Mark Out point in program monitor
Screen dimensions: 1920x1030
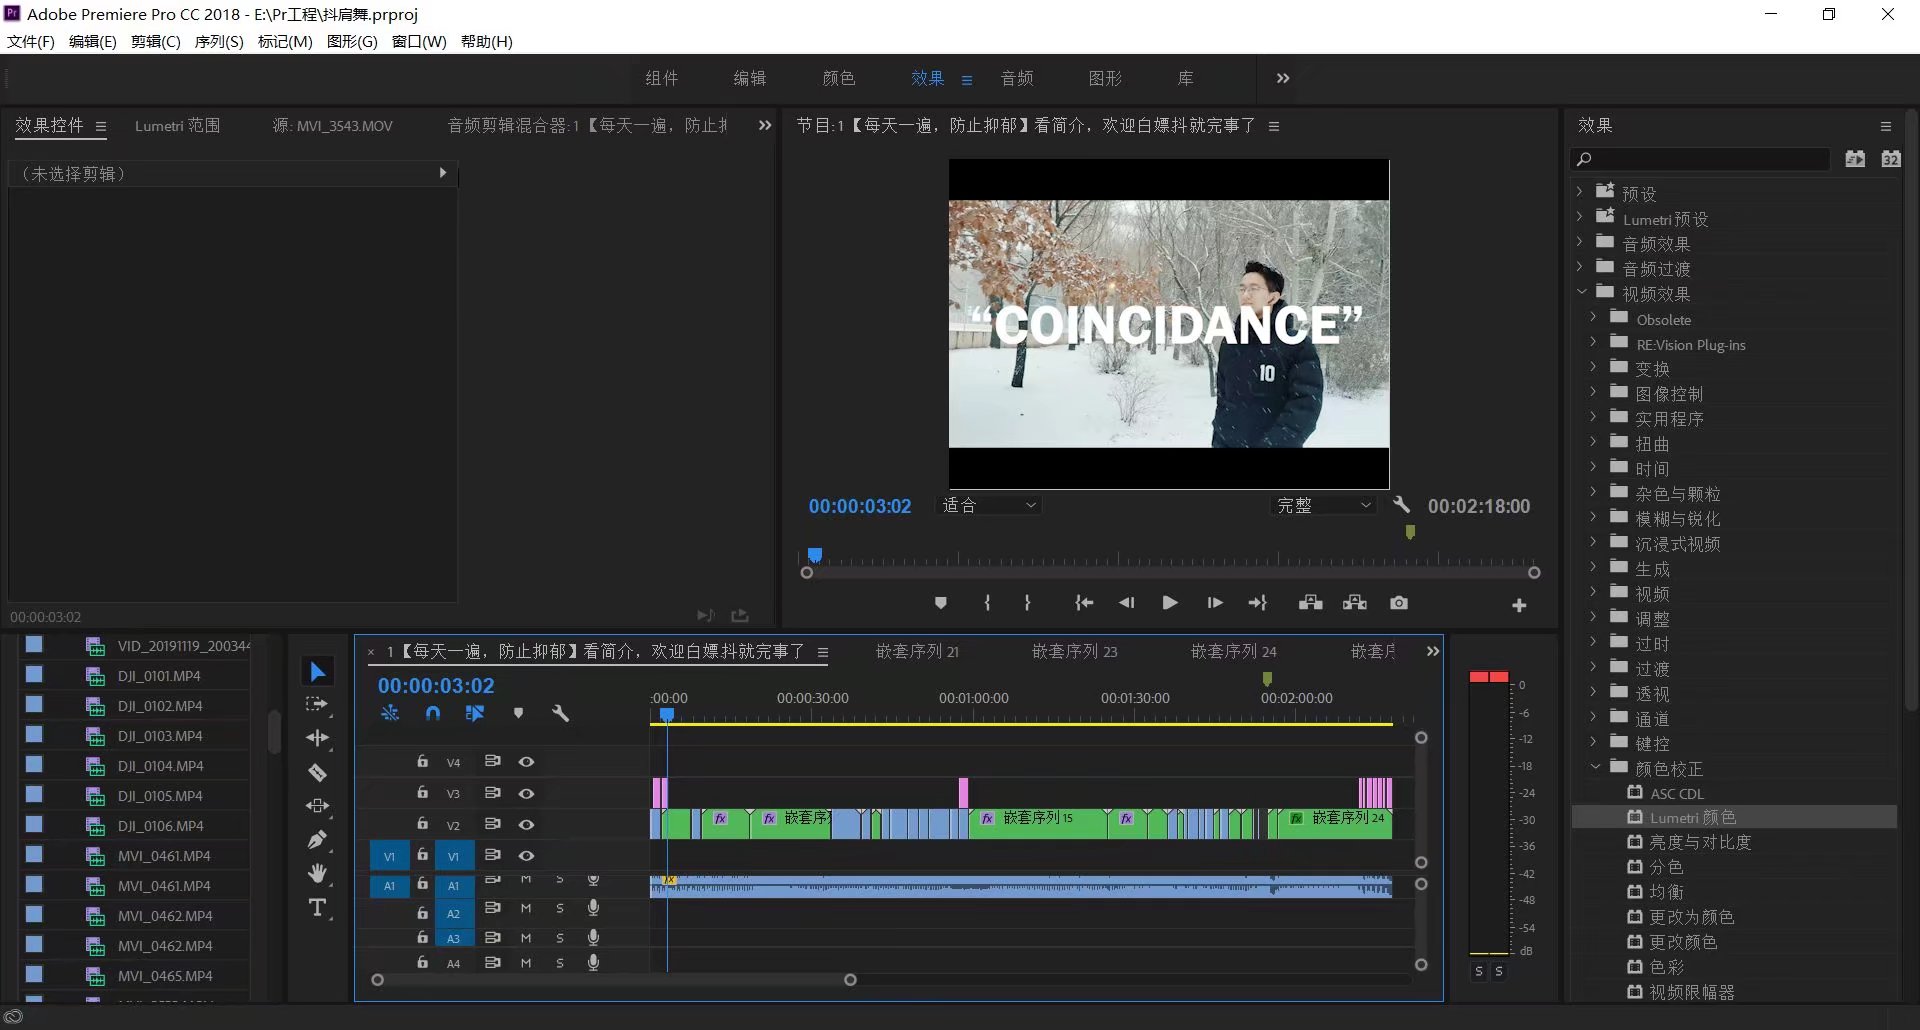(1027, 603)
